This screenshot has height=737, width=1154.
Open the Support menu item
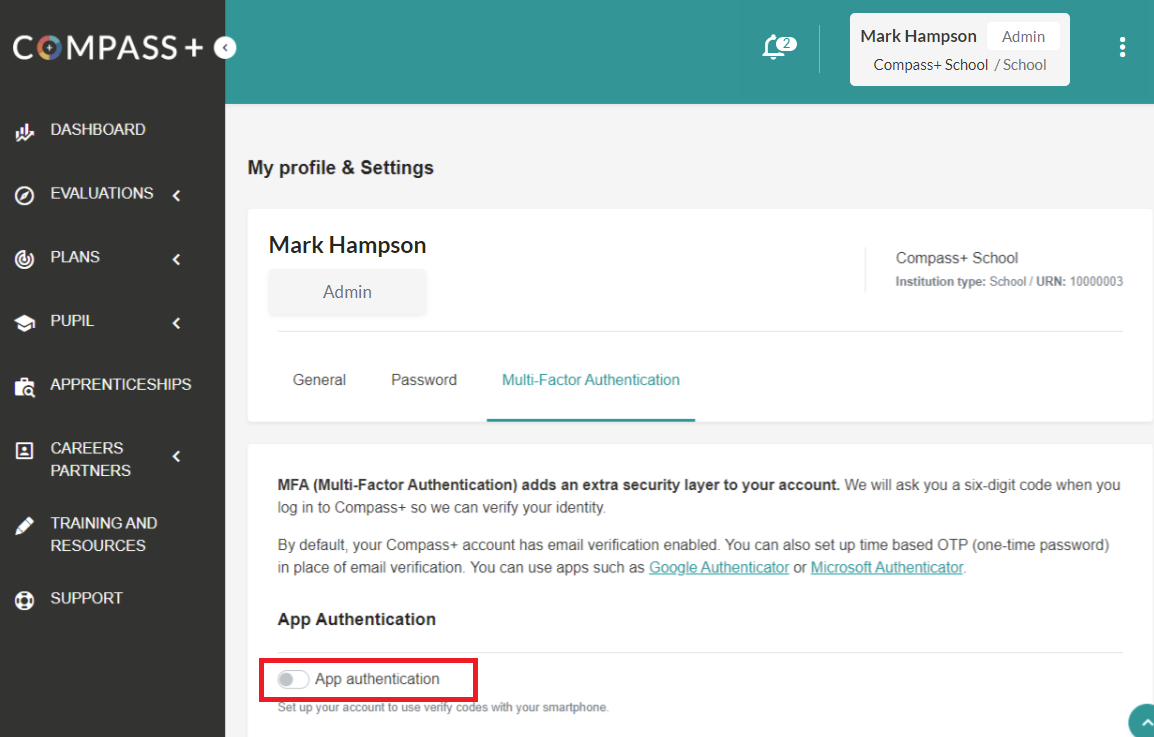coord(86,599)
